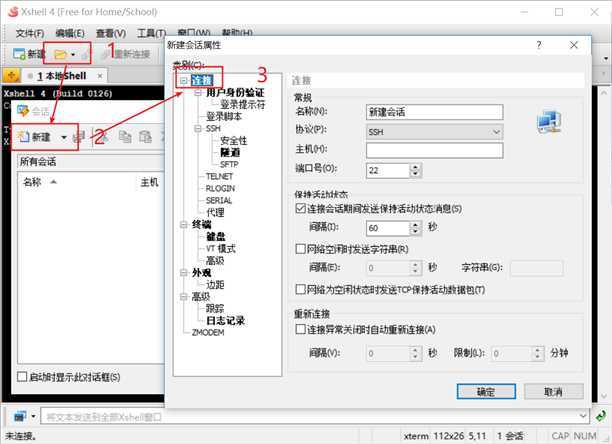The width and height of the screenshot is (612, 444).
Task: Click the paste icon in the Sessions toolbar
Action: [x=146, y=137]
